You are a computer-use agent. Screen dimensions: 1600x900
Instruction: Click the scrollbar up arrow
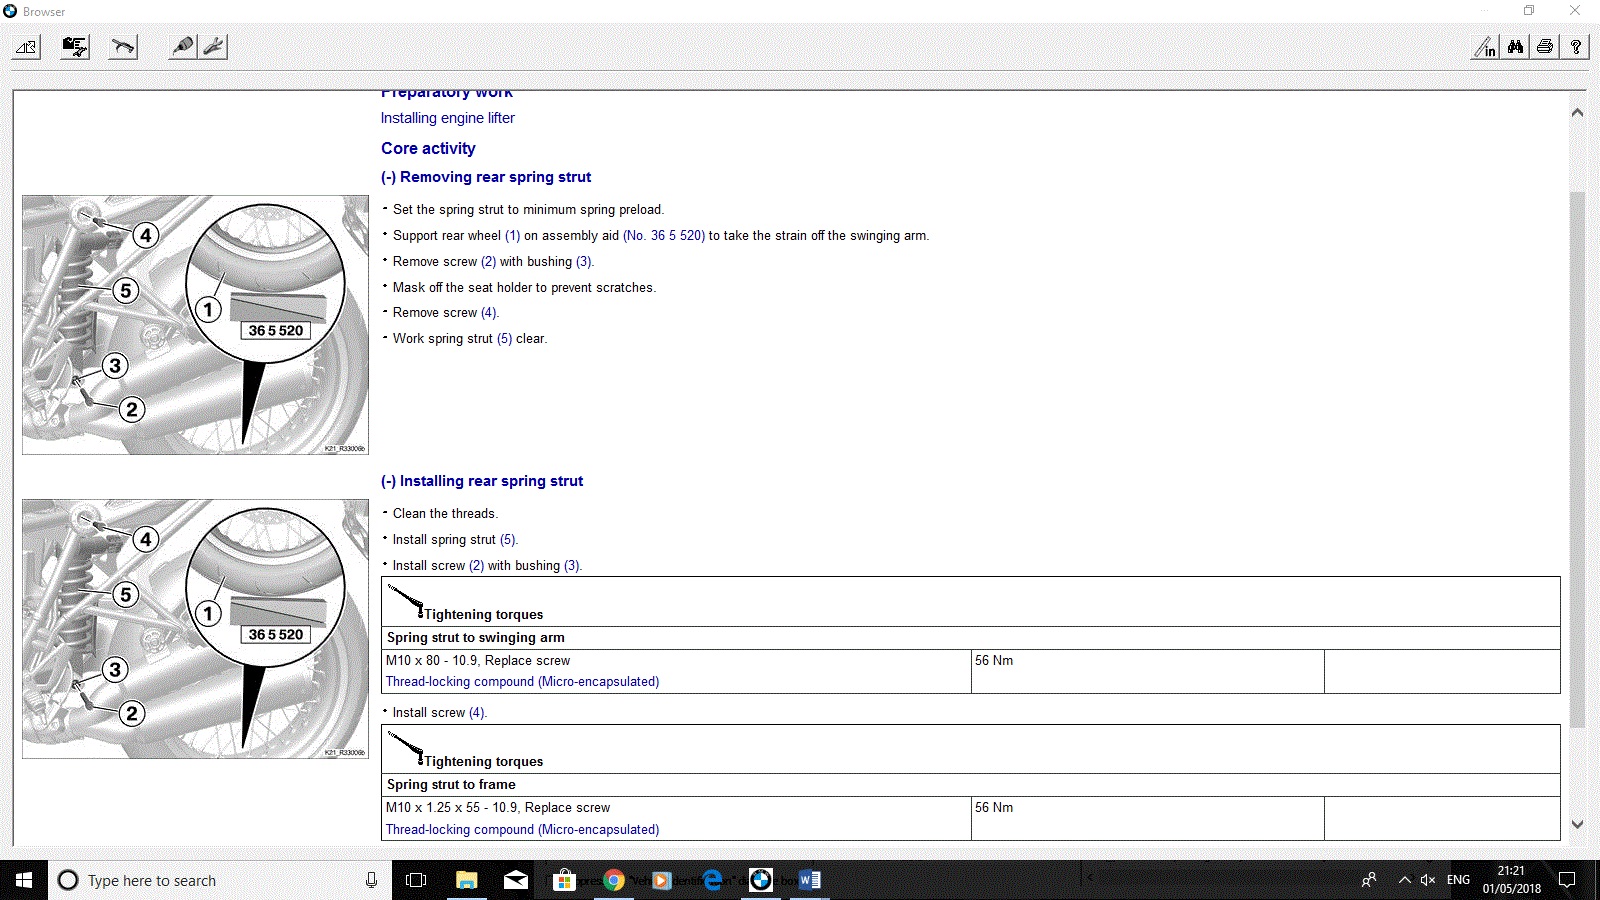[1577, 113]
